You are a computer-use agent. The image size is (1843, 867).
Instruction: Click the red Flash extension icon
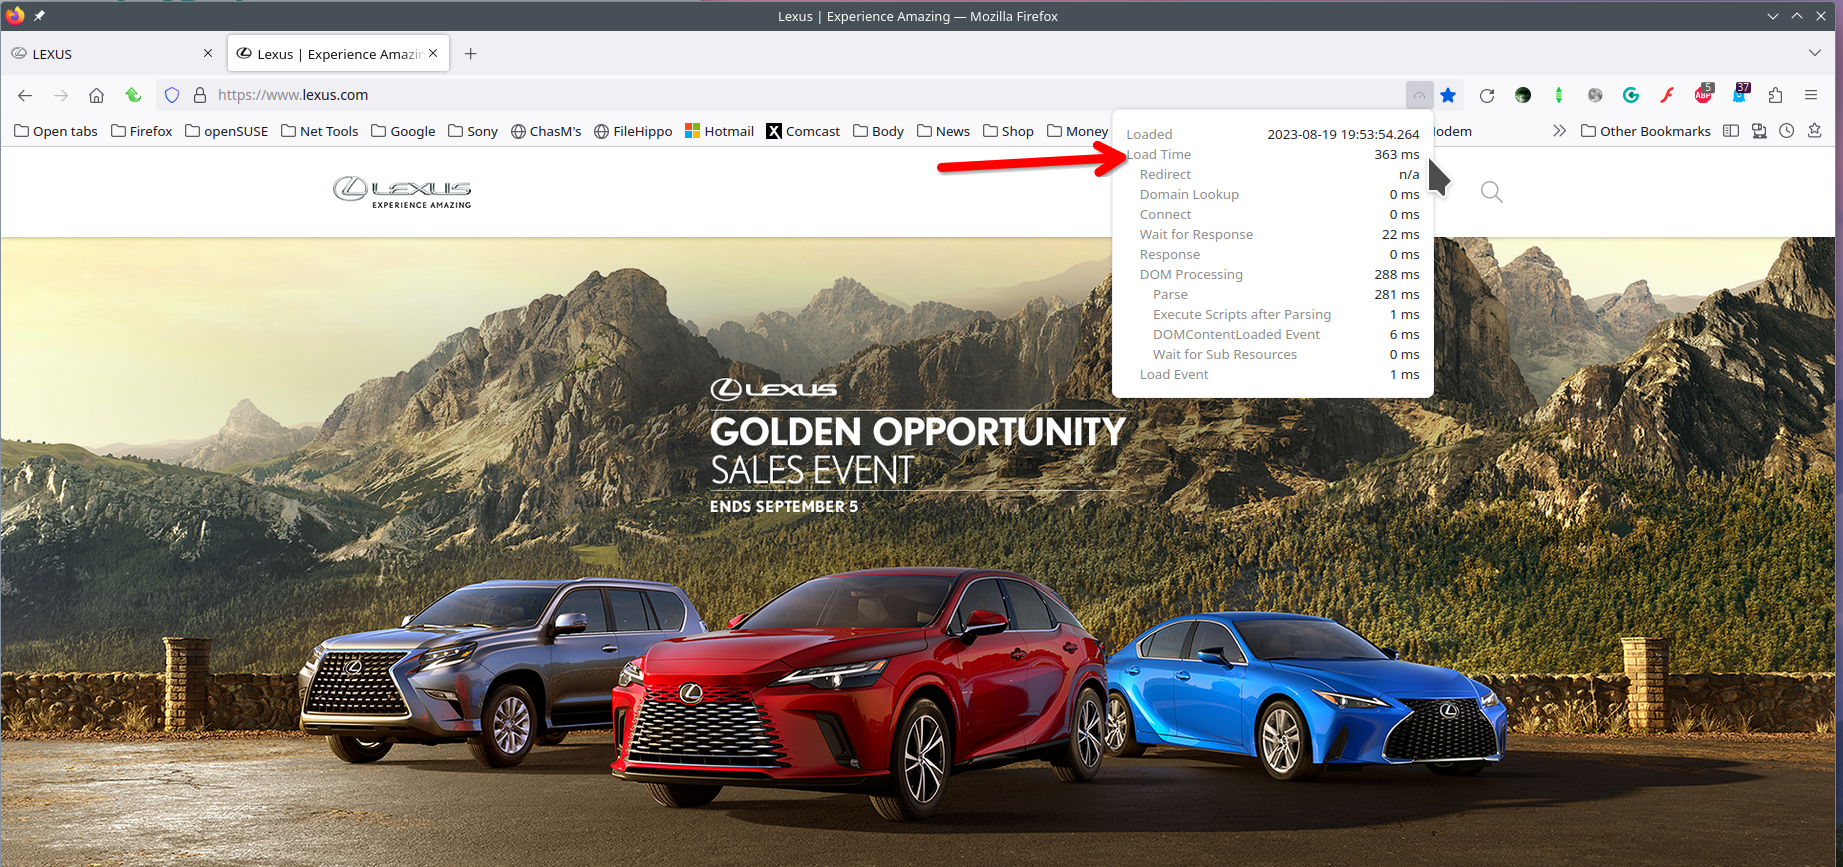click(1667, 95)
